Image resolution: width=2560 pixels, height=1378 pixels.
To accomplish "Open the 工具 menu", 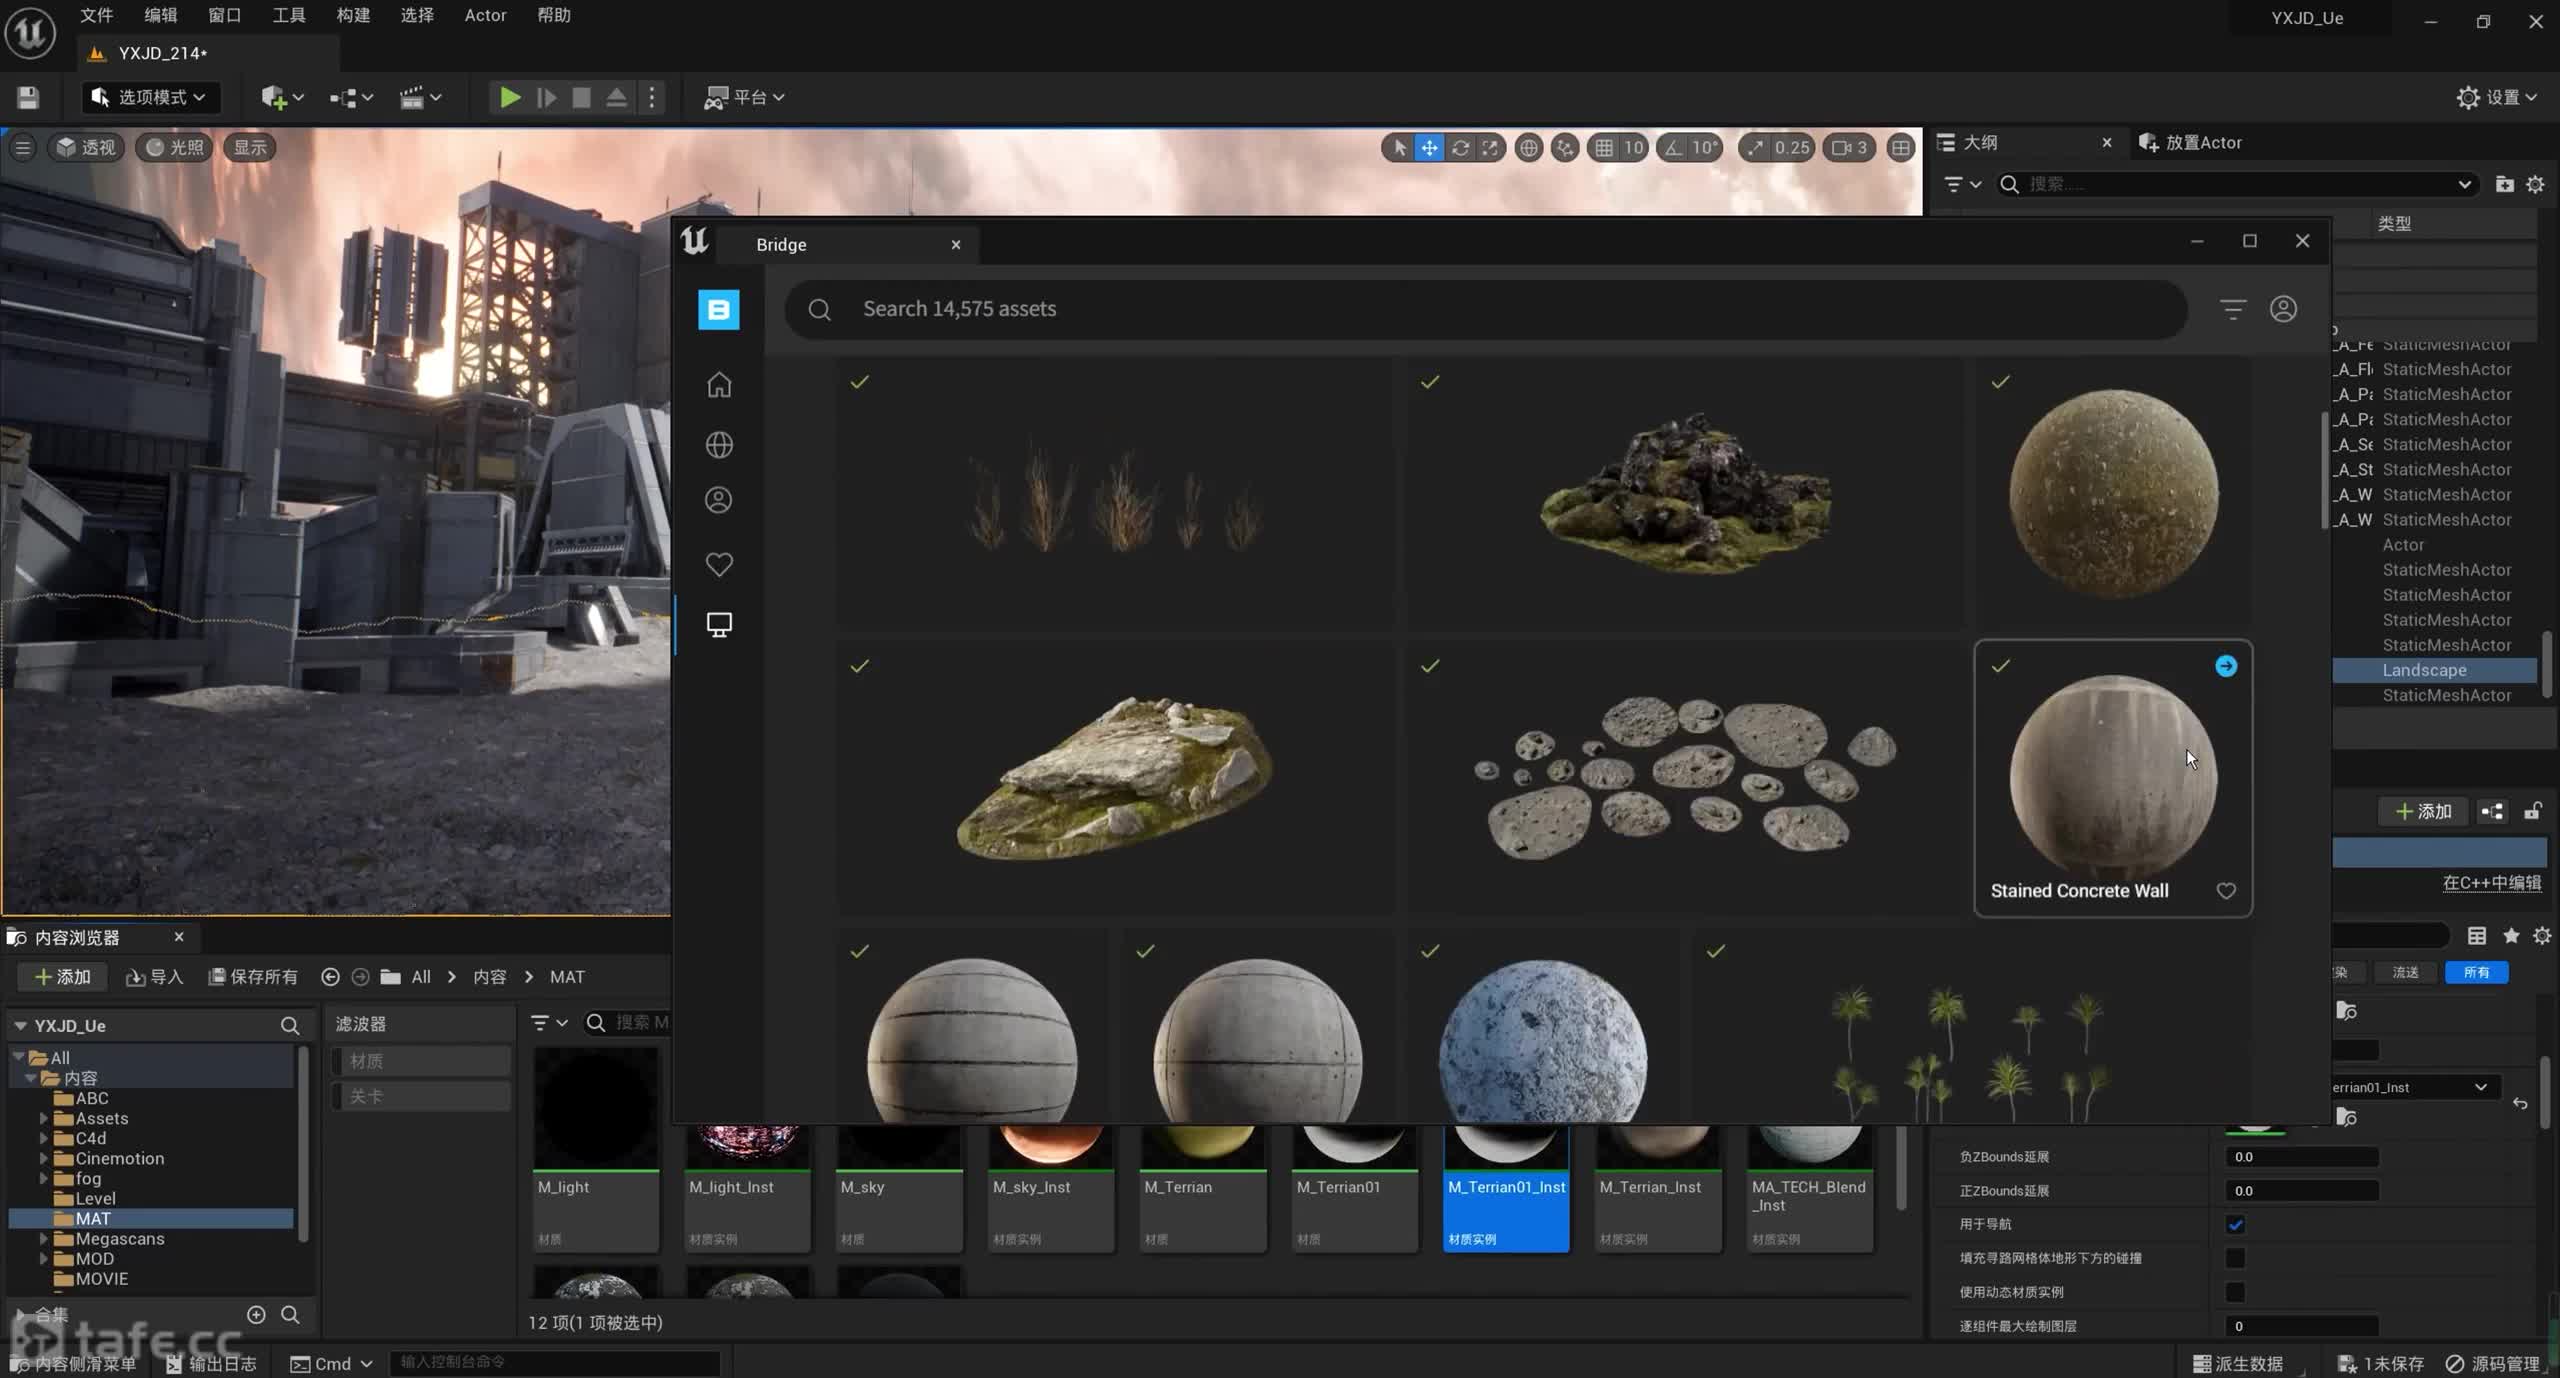I will click(289, 15).
